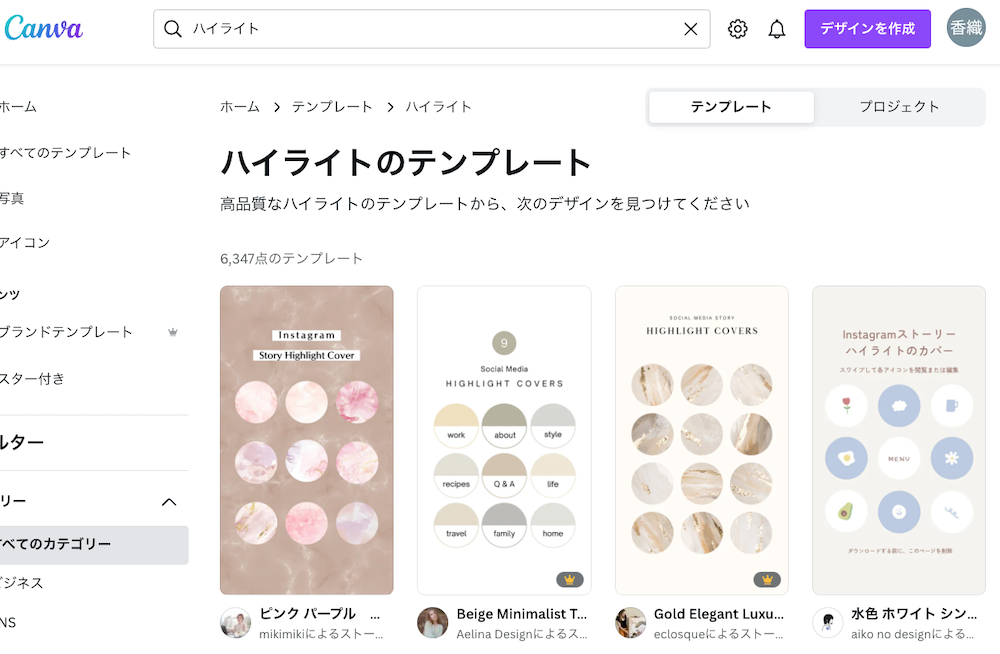This screenshot has width=1000, height=654.
Task: Clear the search with the X icon
Action: [x=690, y=28]
